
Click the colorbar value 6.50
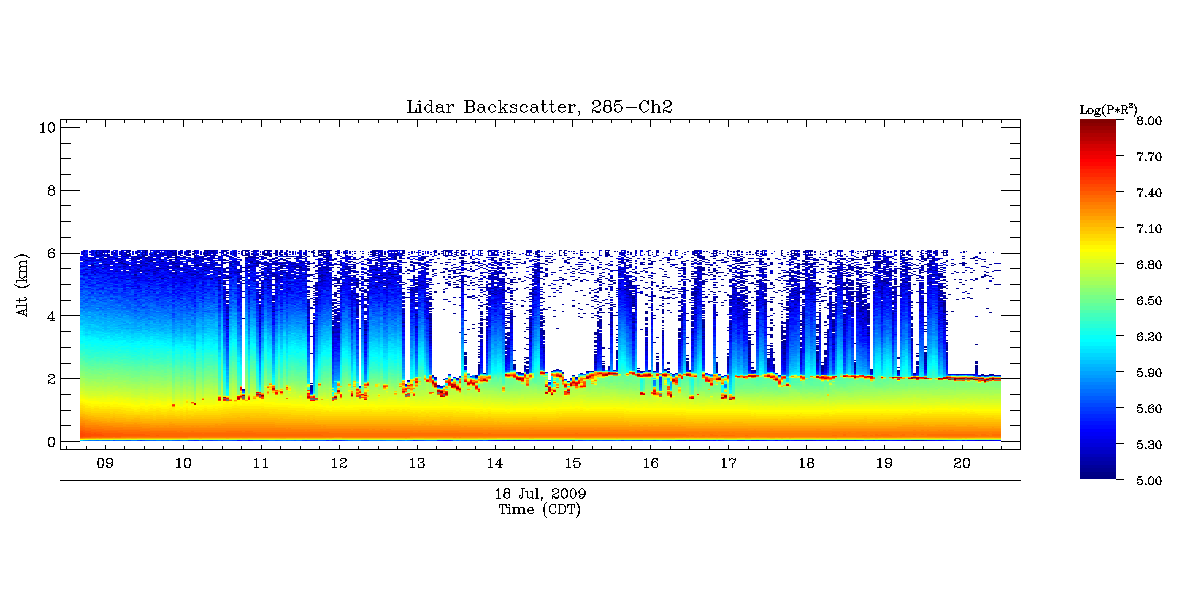click(1148, 301)
